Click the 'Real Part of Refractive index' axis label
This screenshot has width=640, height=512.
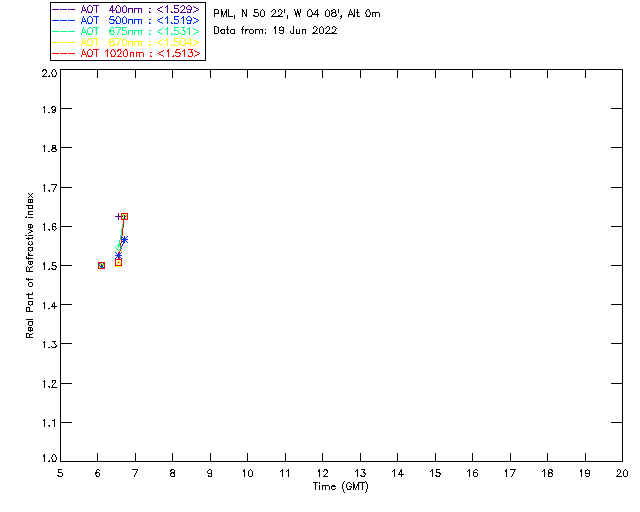point(29,265)
